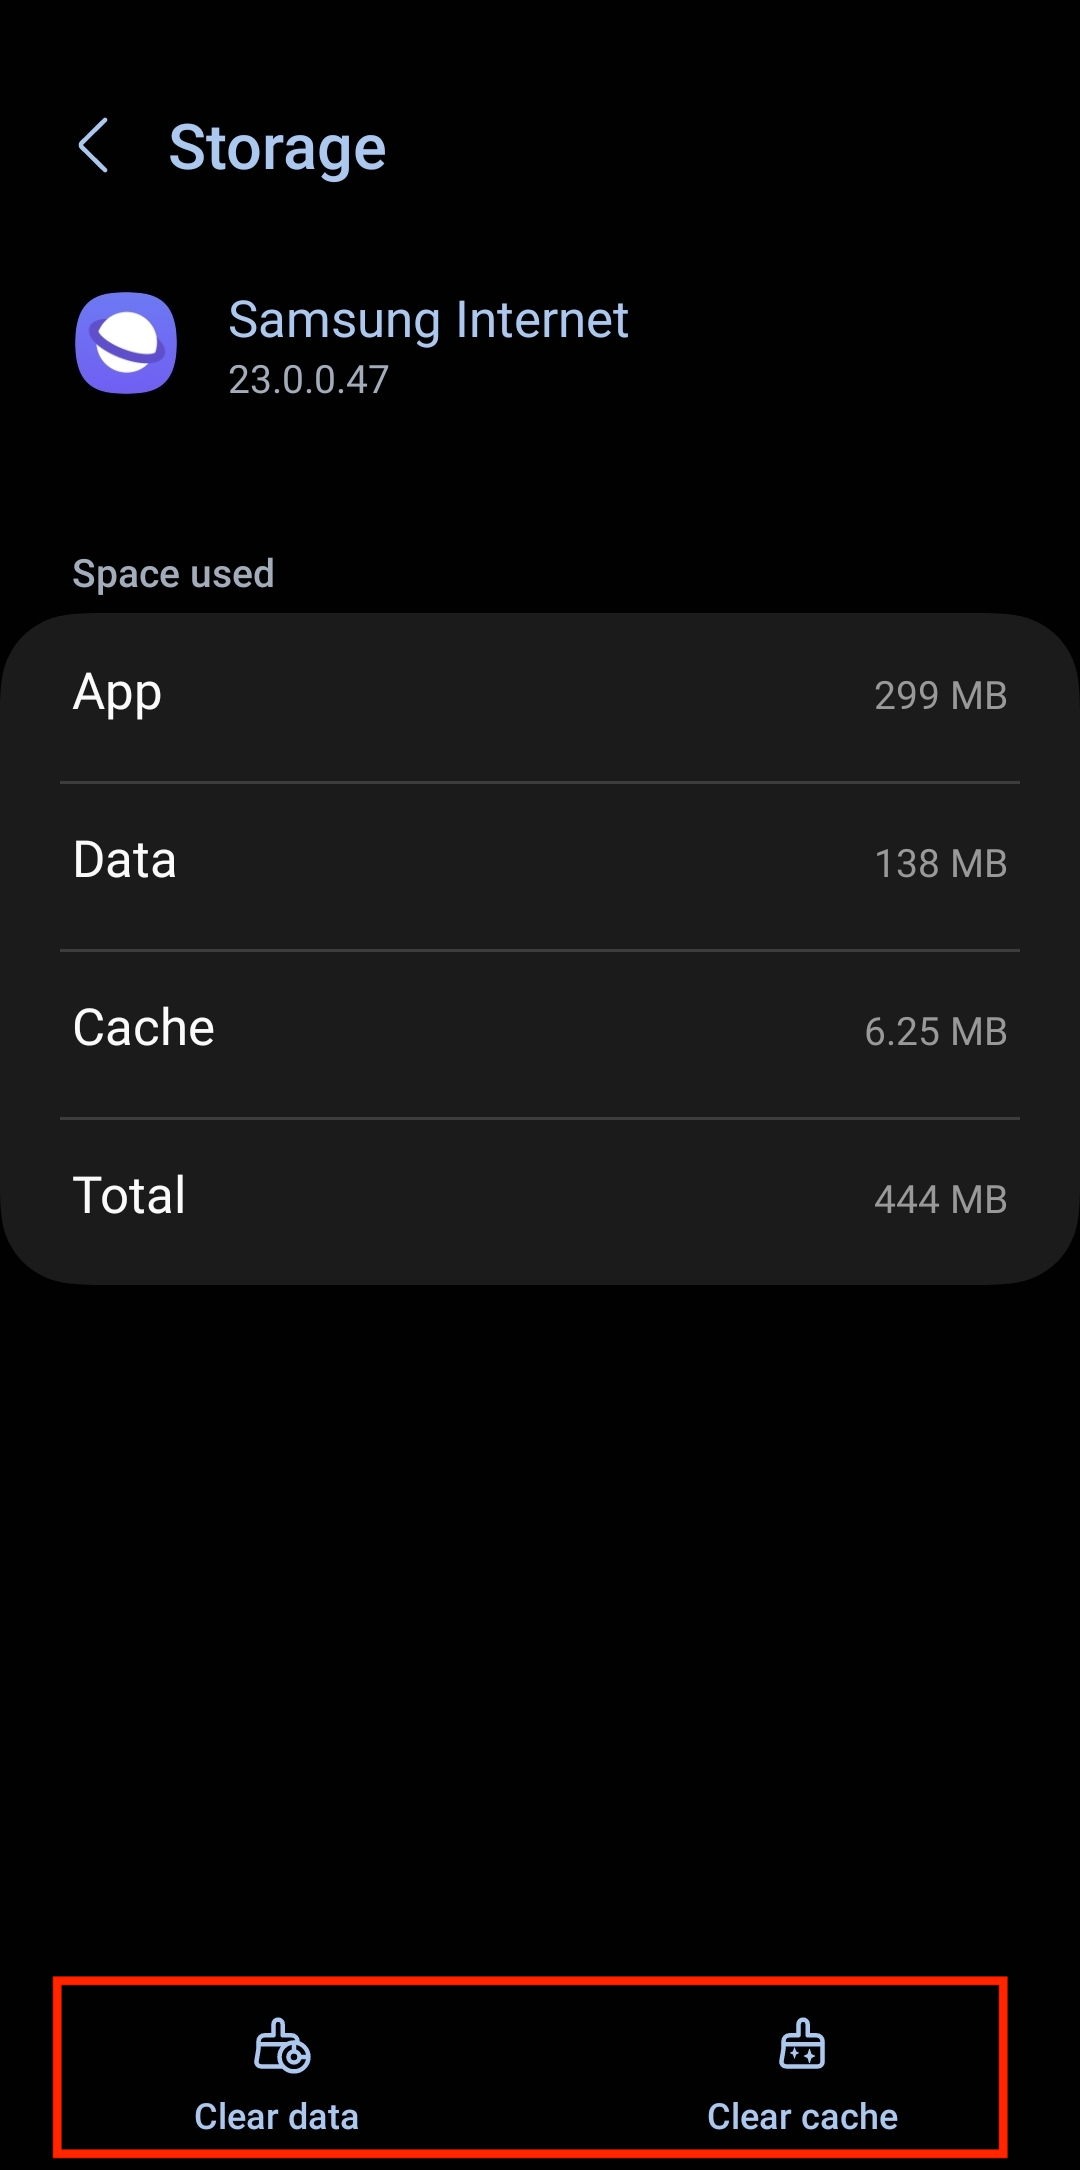Screen dimensions: 1080x2170
Task: Click the Storage page title
Action: click(277, 148)
